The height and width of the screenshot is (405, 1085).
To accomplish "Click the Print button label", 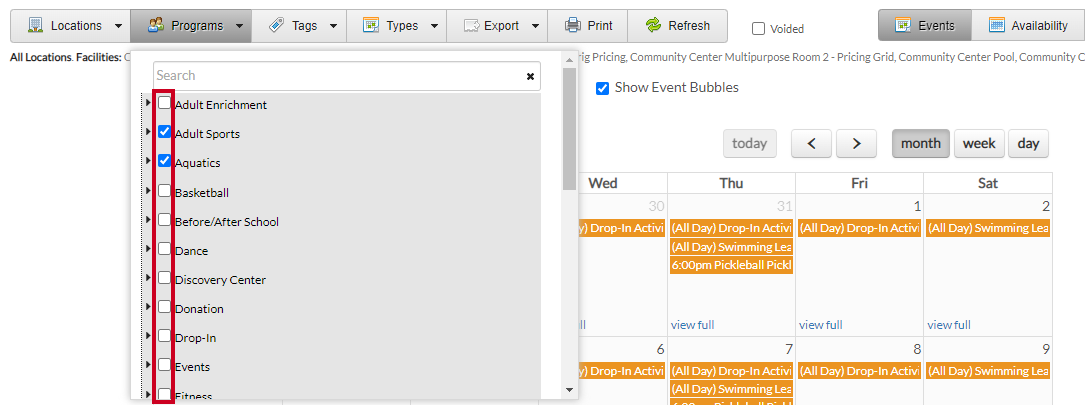I will tap(600, 26).
